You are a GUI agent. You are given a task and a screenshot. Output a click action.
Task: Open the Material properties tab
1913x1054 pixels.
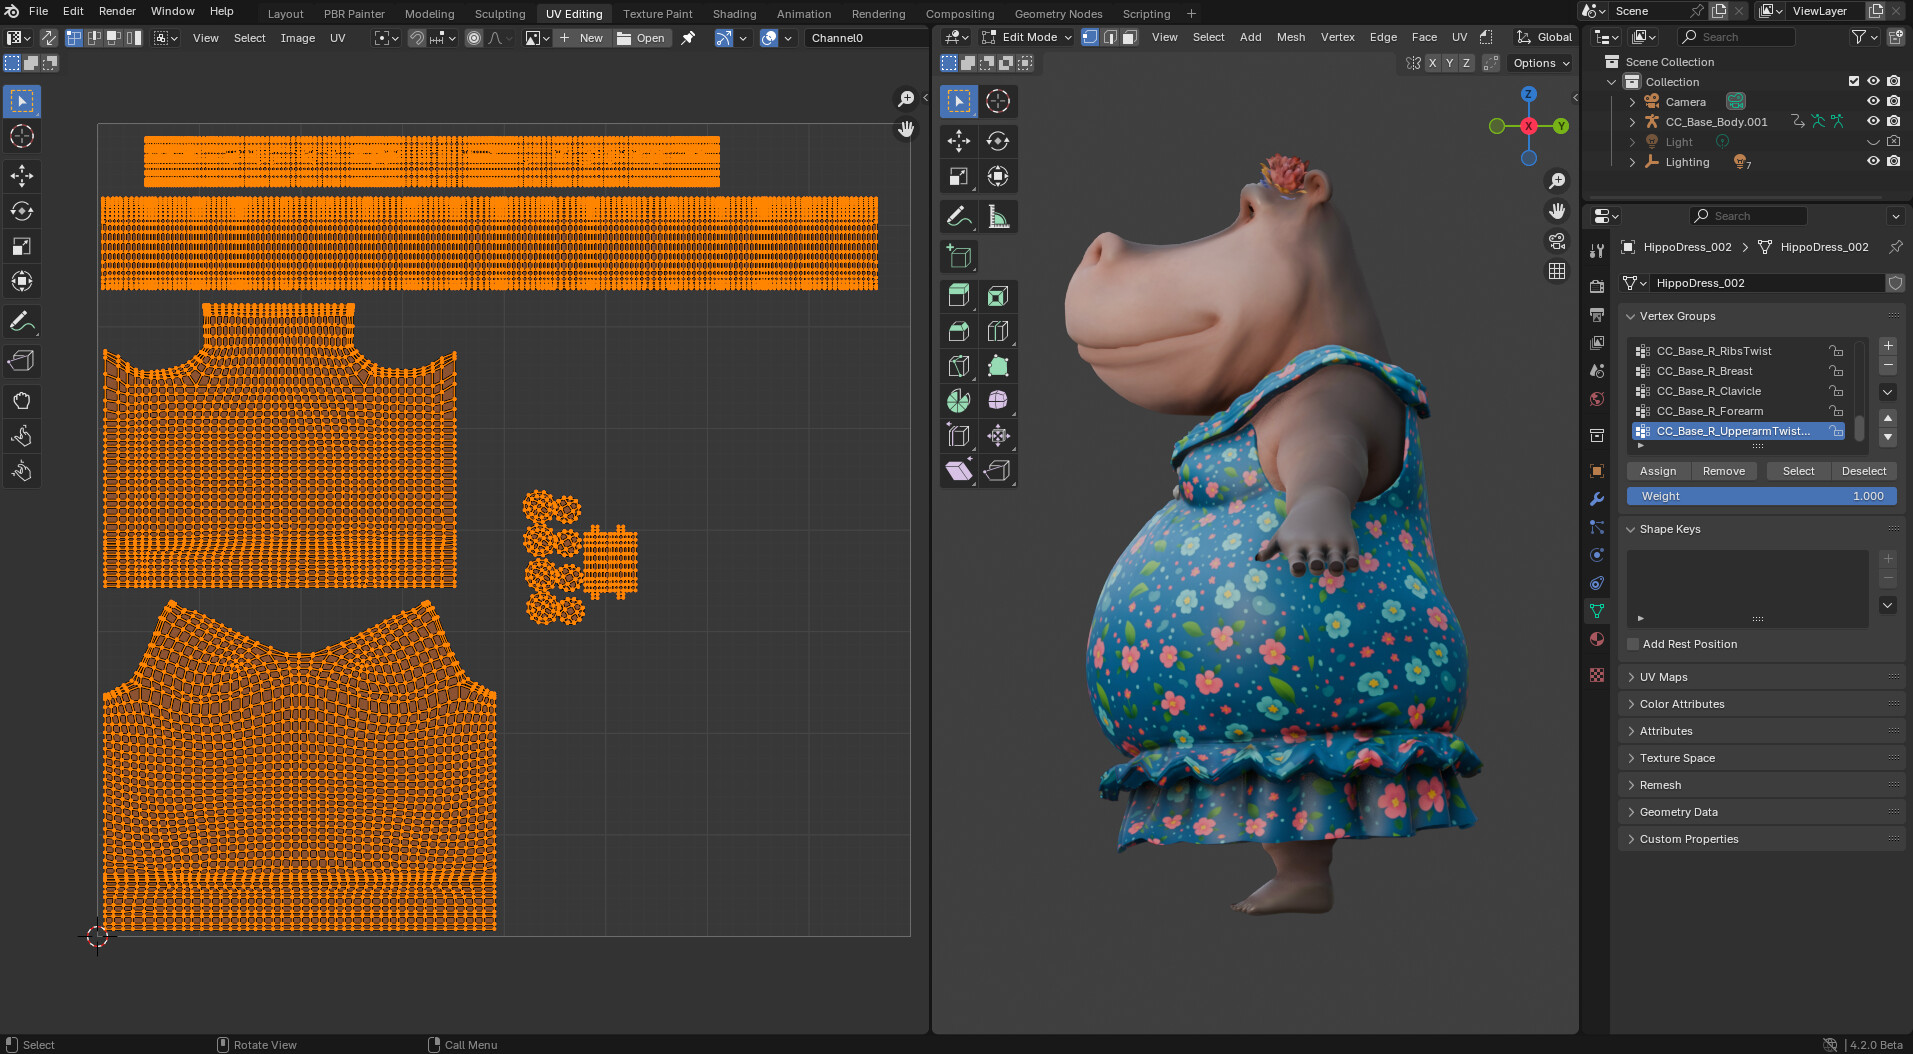pos(1597,639)
